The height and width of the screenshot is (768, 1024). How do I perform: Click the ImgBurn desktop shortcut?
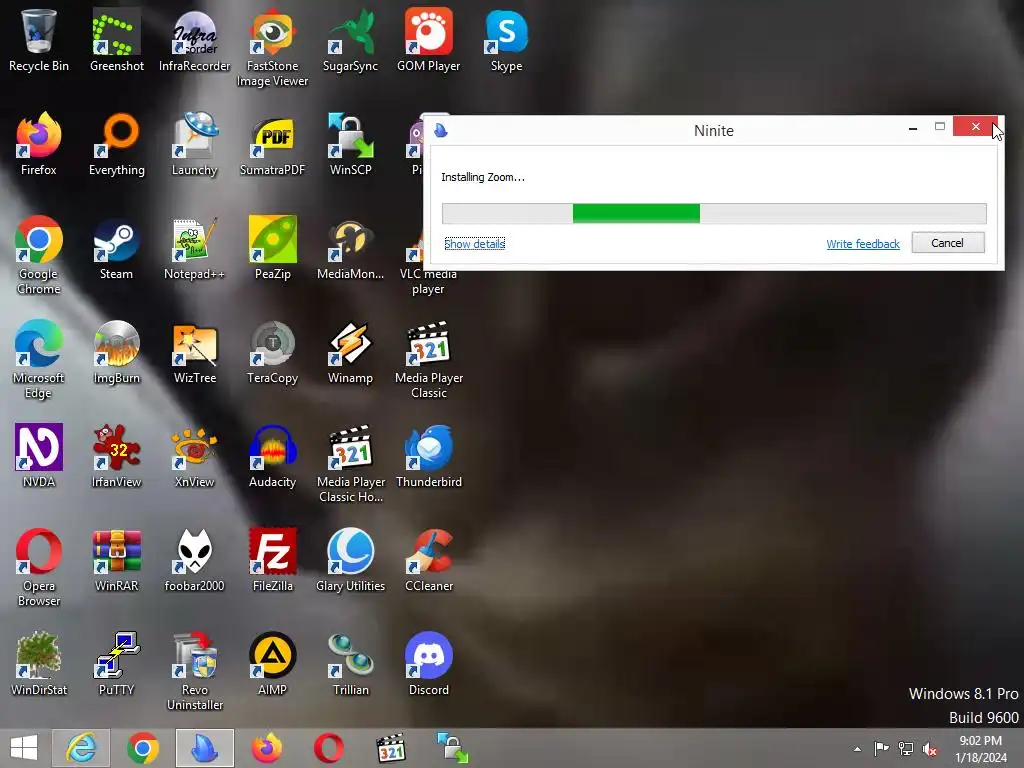pos(116,352)
